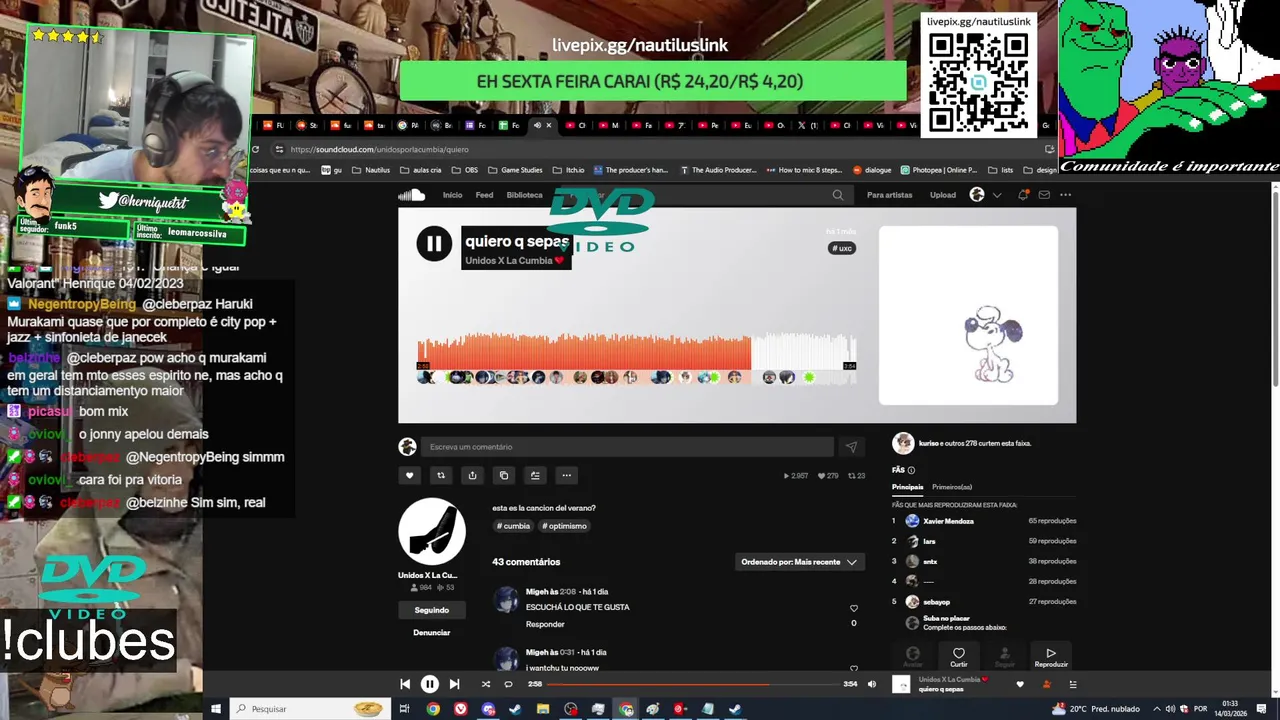The width and height of the screenshot is (1280, 720).
Task: Open the share icon under the comment box
Action: pos(472,475)
